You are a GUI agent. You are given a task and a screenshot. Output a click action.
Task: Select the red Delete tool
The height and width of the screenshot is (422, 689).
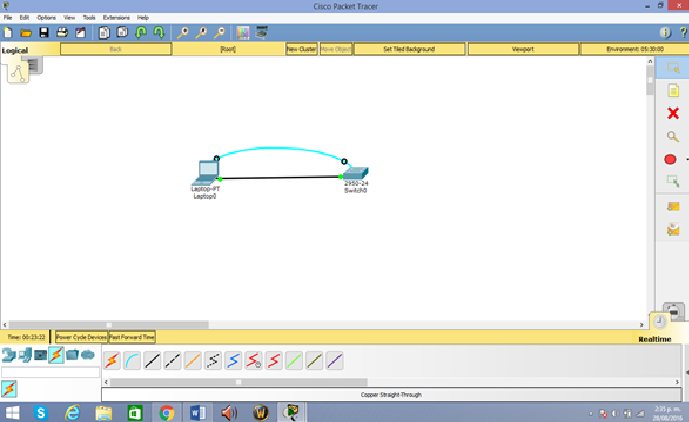point(673,114)
